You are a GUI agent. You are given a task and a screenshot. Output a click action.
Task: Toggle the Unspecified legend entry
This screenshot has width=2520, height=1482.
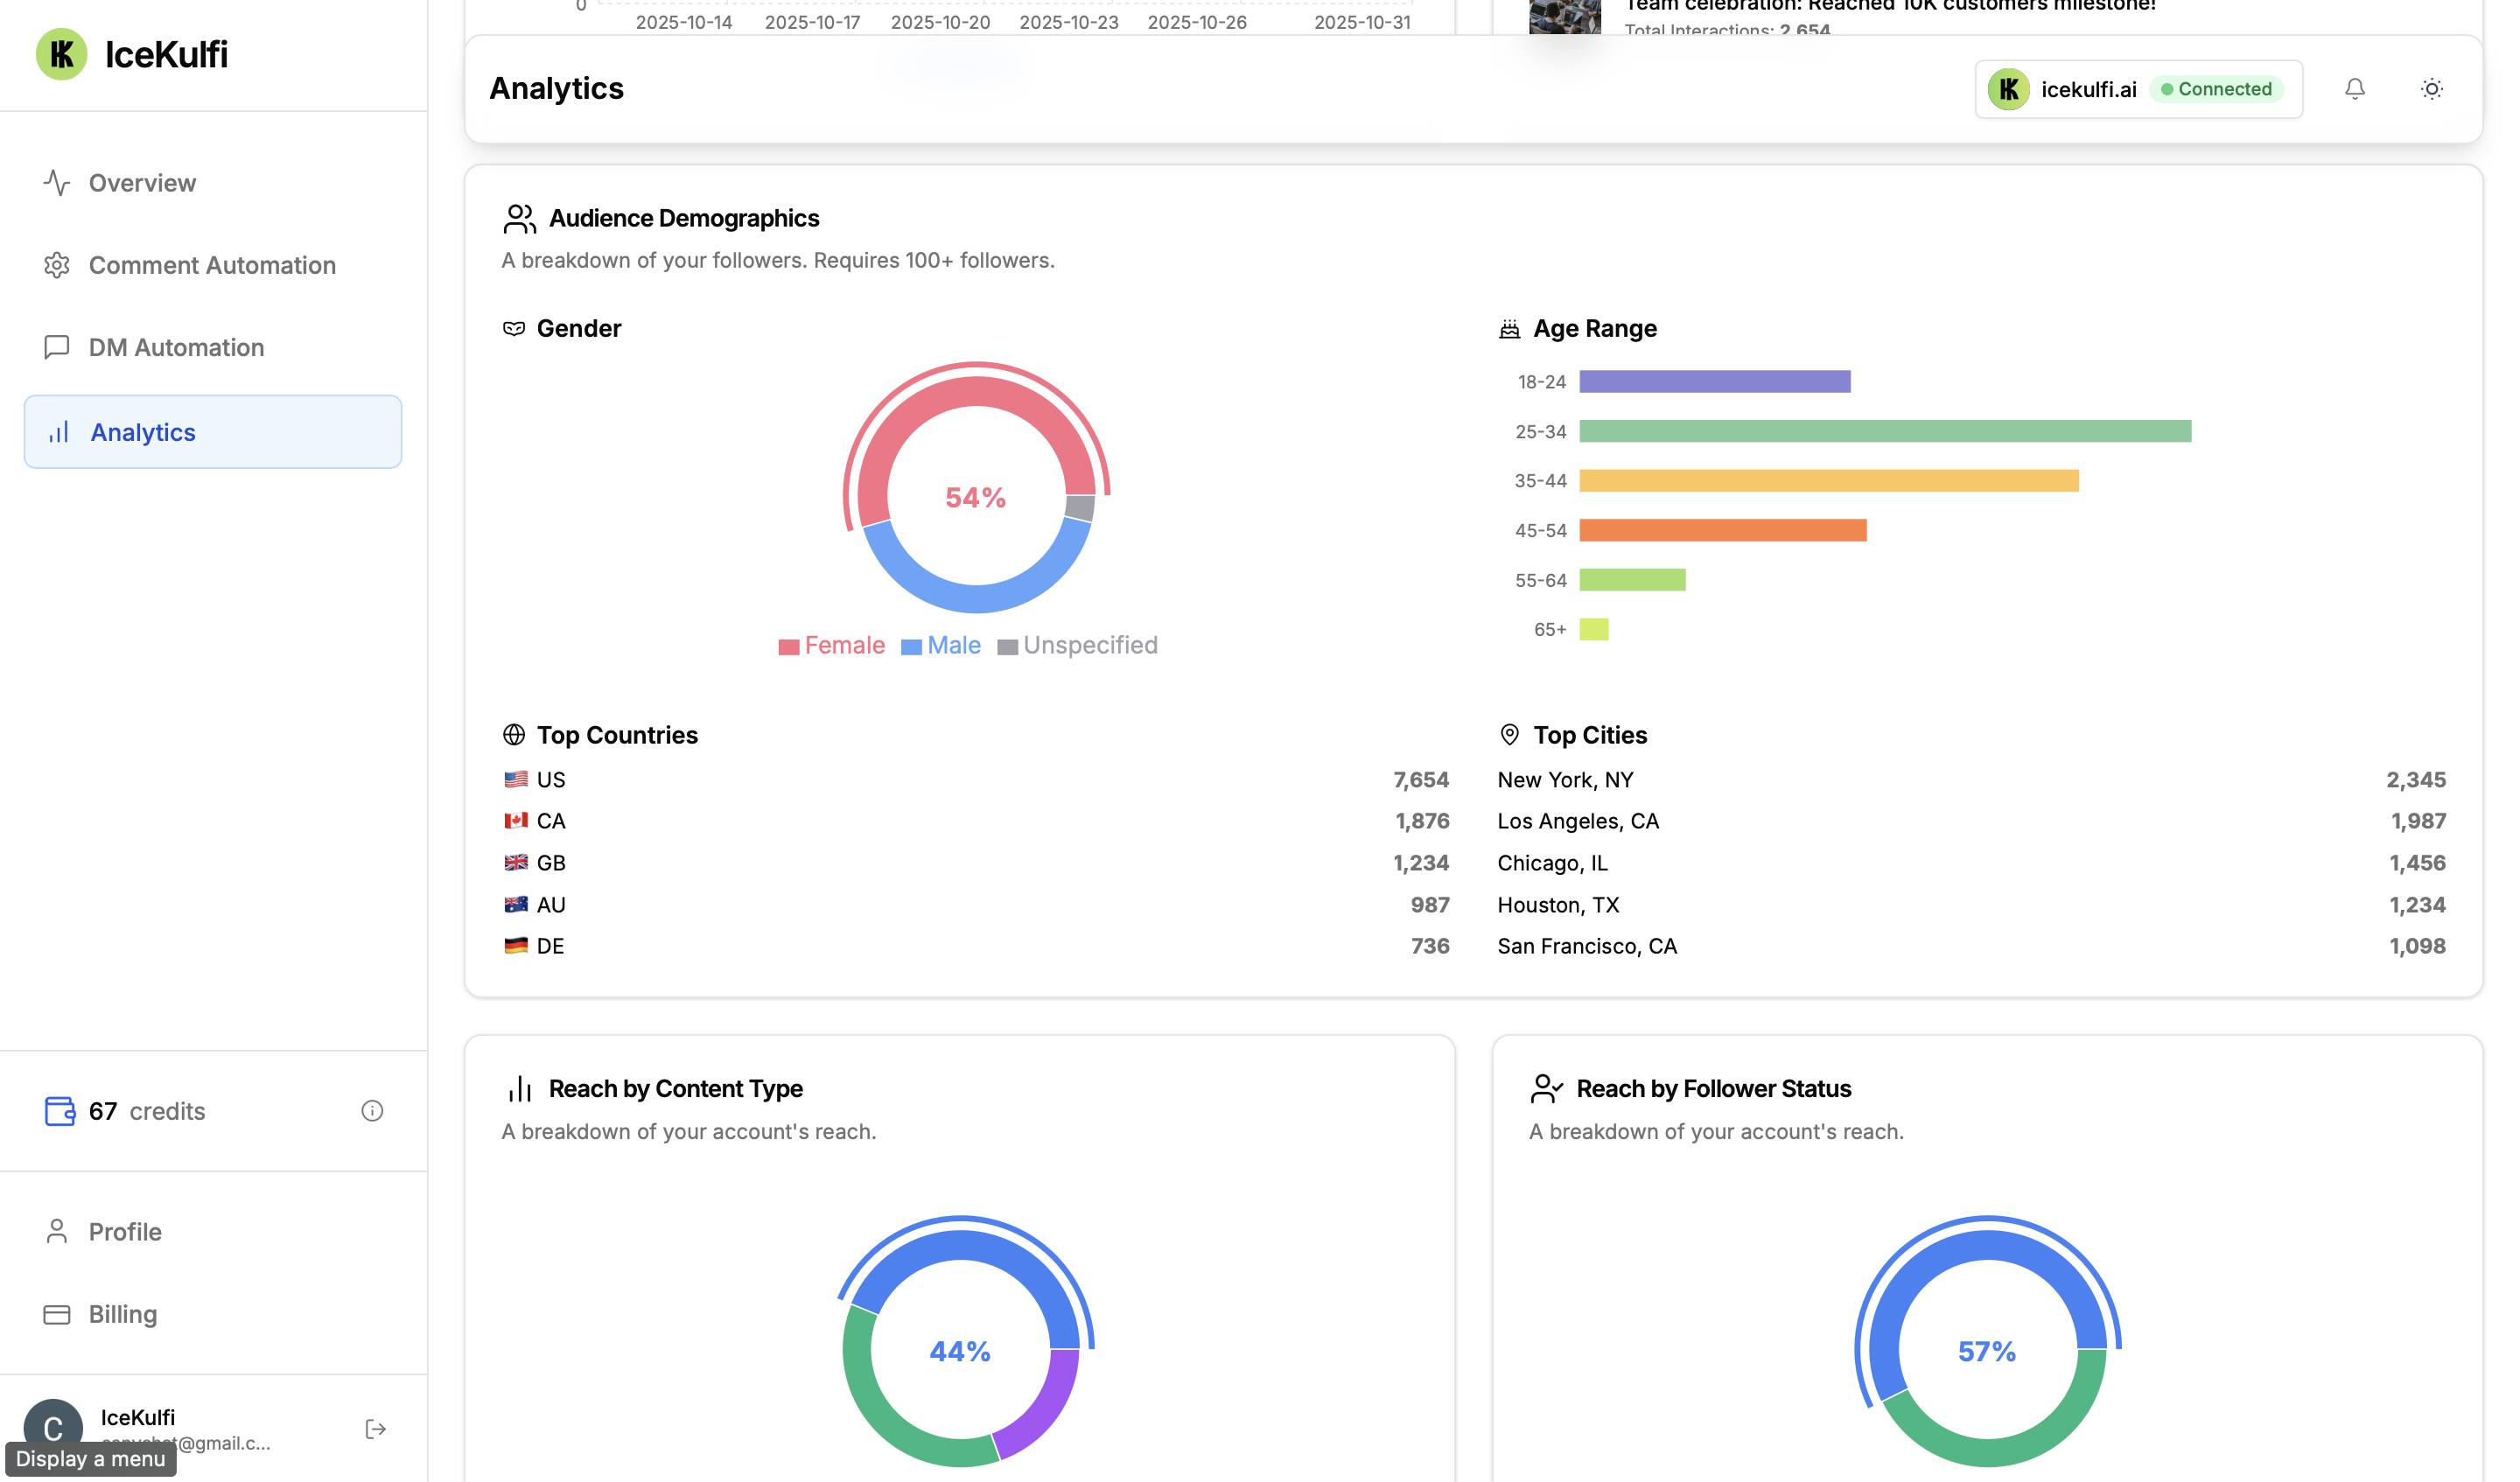pyautogui.click(x=1078, y=645)
